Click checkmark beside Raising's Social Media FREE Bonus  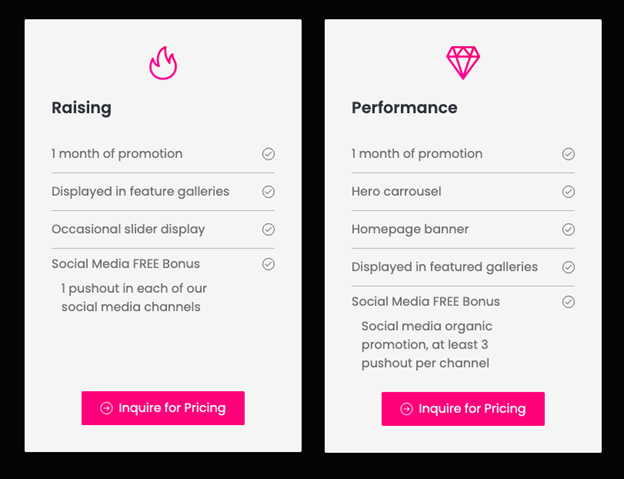268,264
